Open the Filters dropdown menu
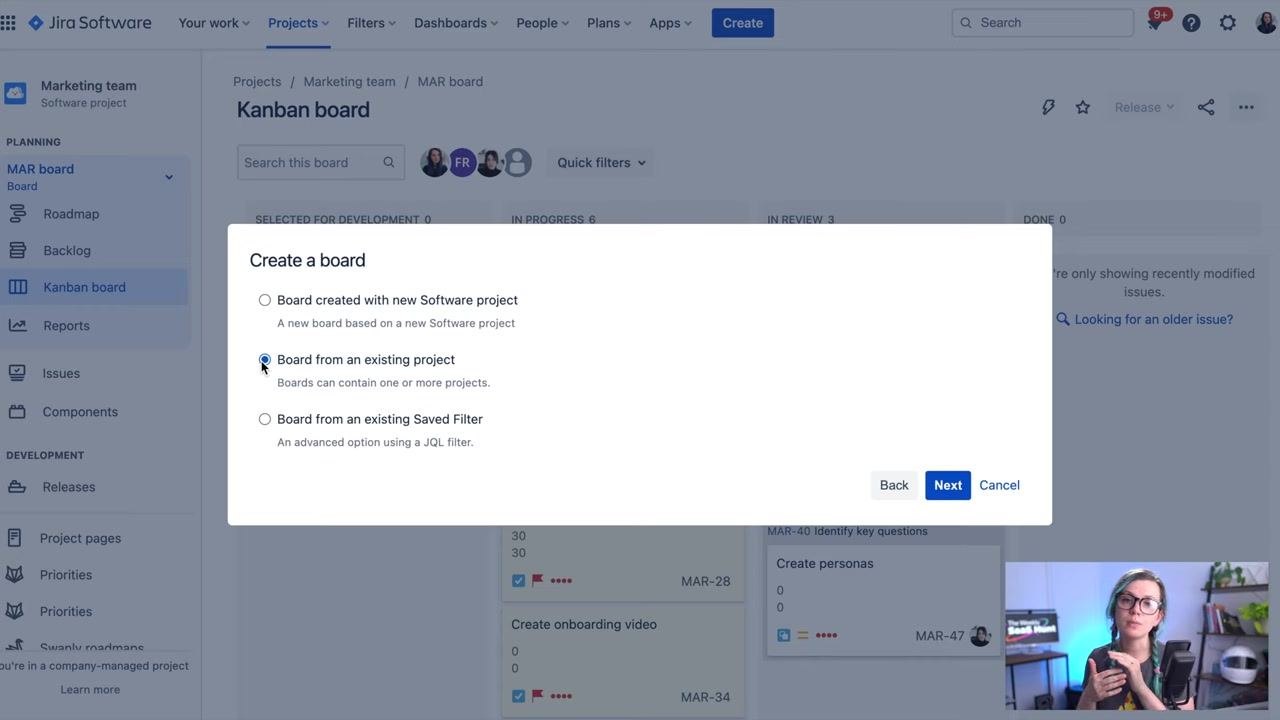This screenshot has width=1280, height=720. (372, 23)
